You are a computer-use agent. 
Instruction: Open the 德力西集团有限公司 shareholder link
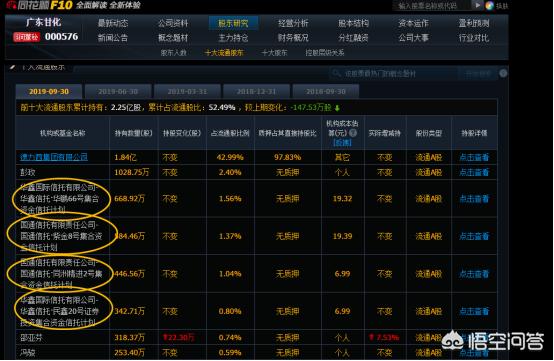54,157
